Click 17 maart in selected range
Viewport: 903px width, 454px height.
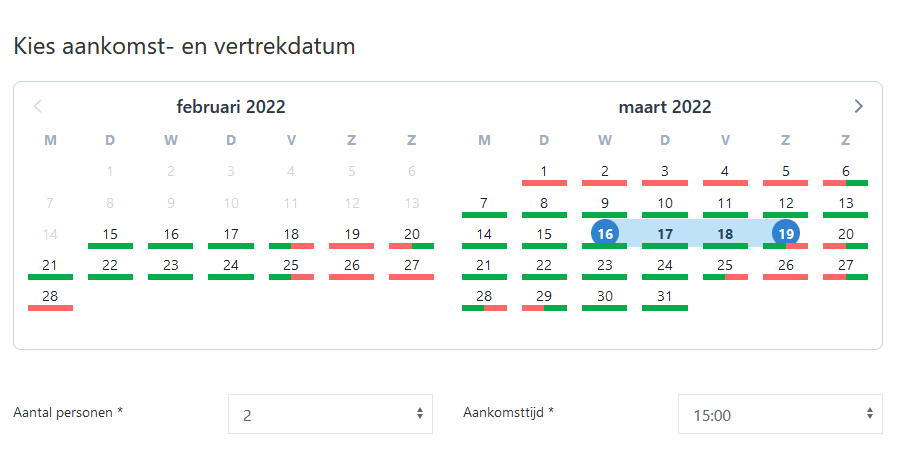(665, 234)
